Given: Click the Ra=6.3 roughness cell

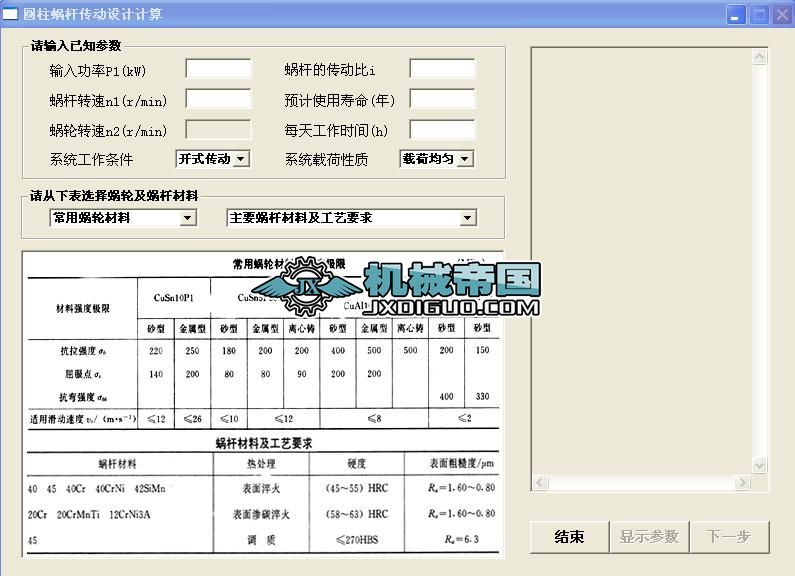Looking at the screenshot, I should click(x=461, y=539).
